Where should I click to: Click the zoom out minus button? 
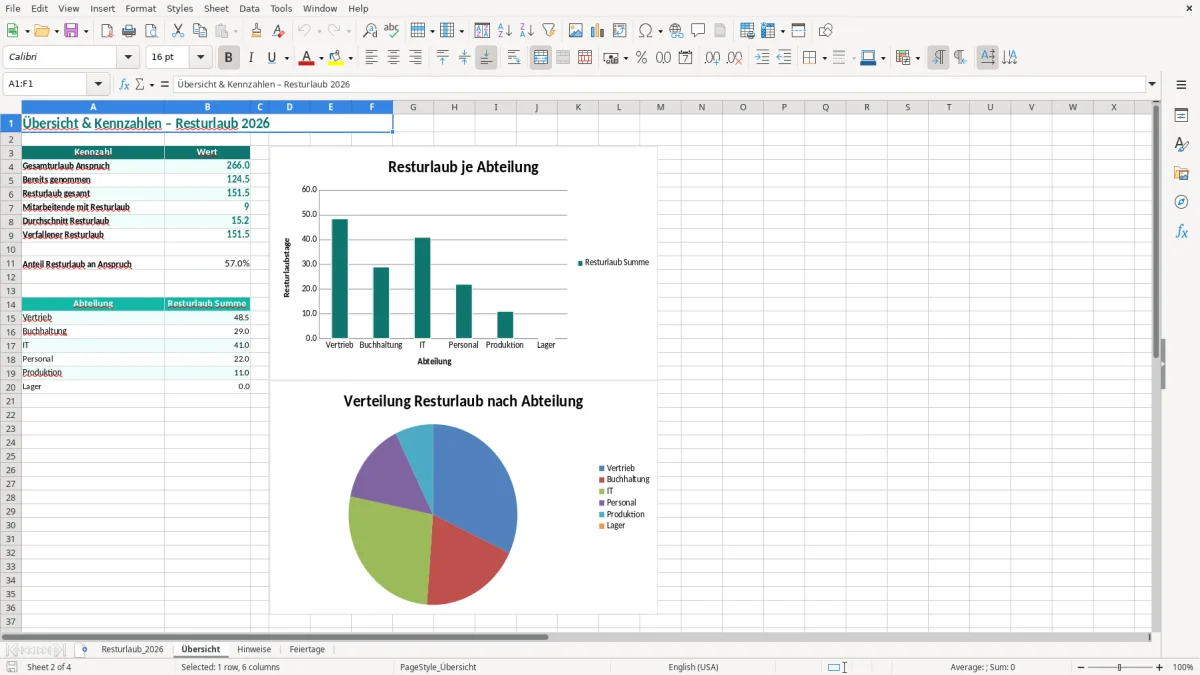(1081, 667)
